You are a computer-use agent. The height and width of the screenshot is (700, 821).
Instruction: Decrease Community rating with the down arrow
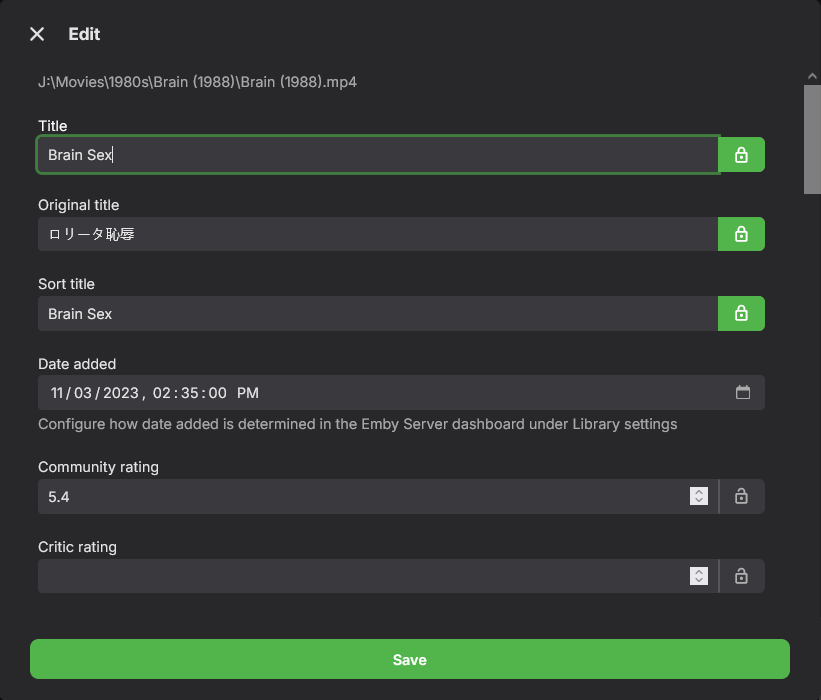click(x=699, y=501)
